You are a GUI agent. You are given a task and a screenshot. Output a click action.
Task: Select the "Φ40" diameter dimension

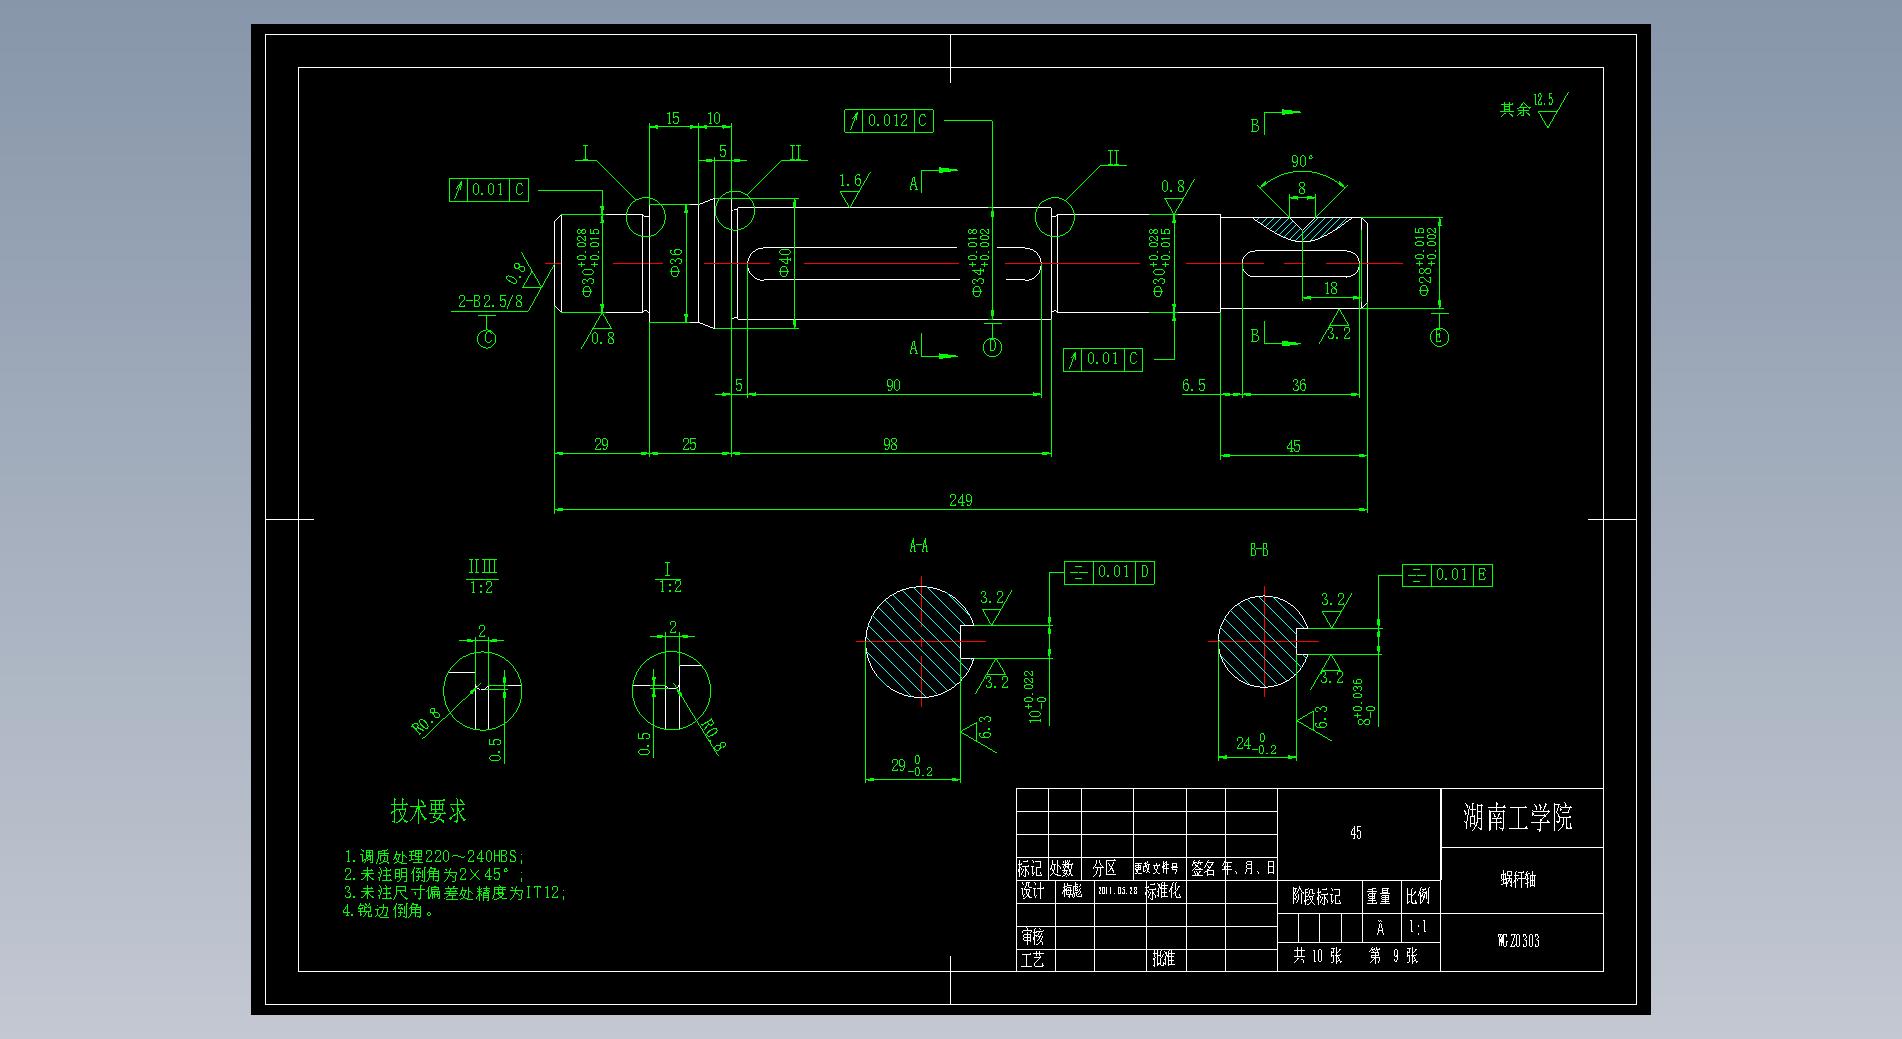785,262
